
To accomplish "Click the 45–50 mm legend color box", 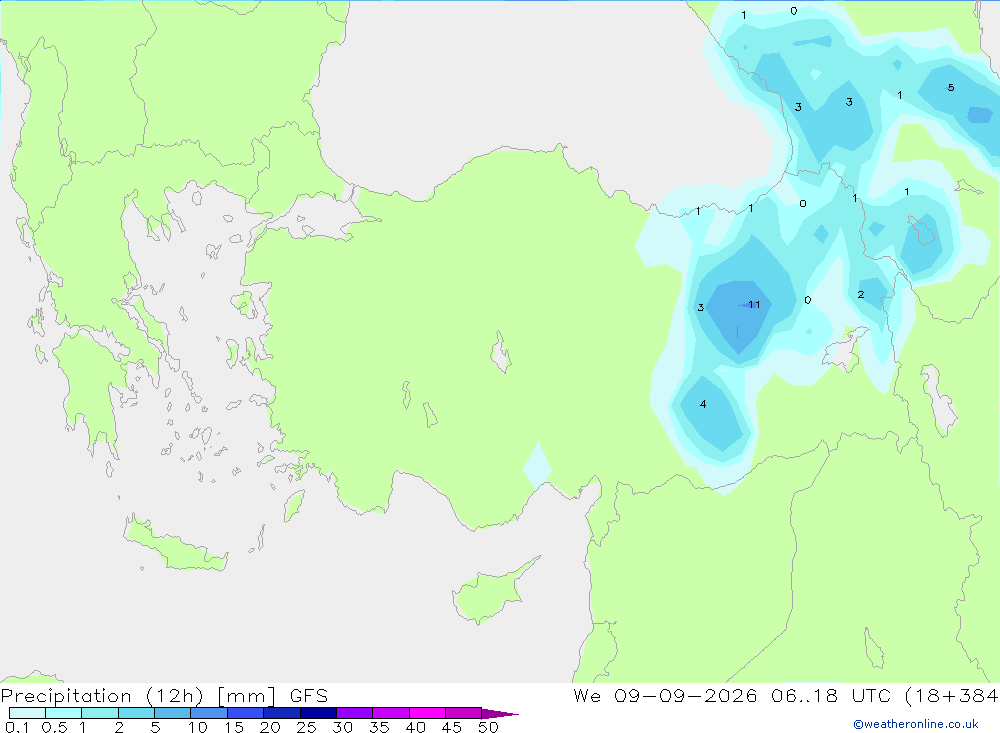I will (463, 713).
